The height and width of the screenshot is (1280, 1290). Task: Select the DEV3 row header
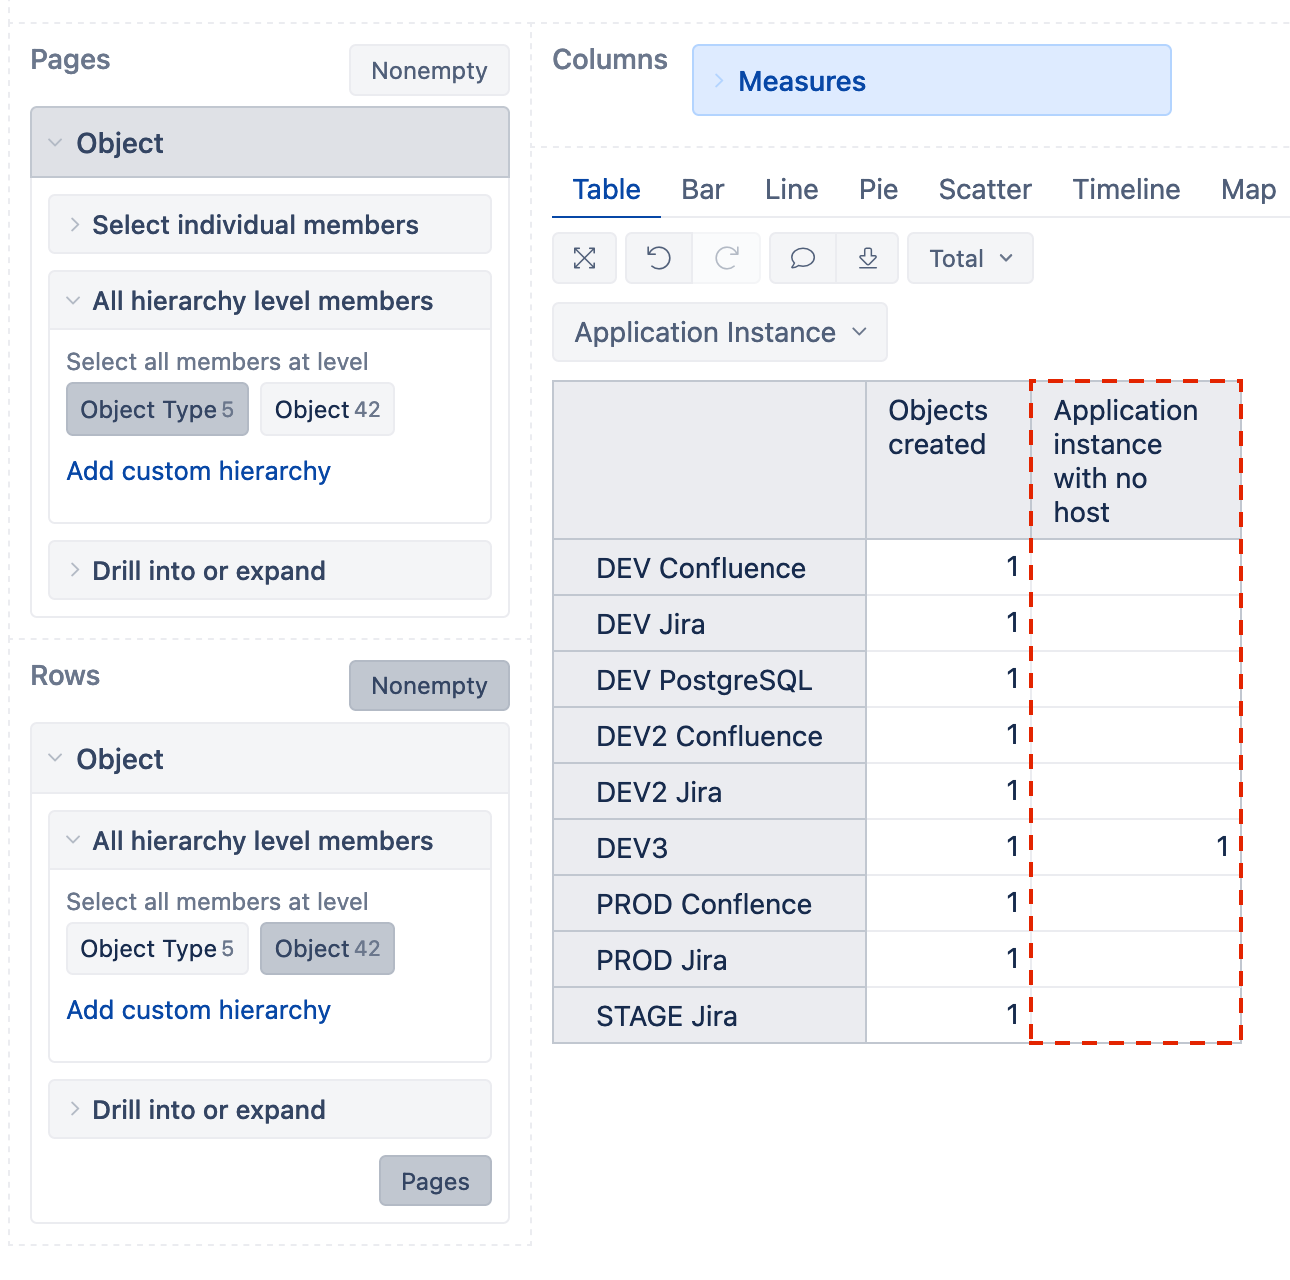(709, 848)
